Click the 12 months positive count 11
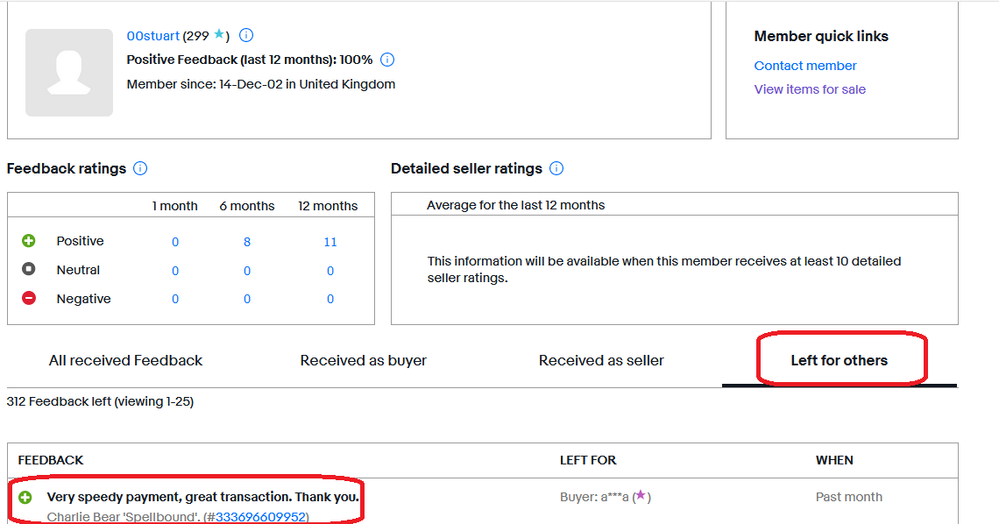This screenshot has width=999, height=524. pos(330,242)
